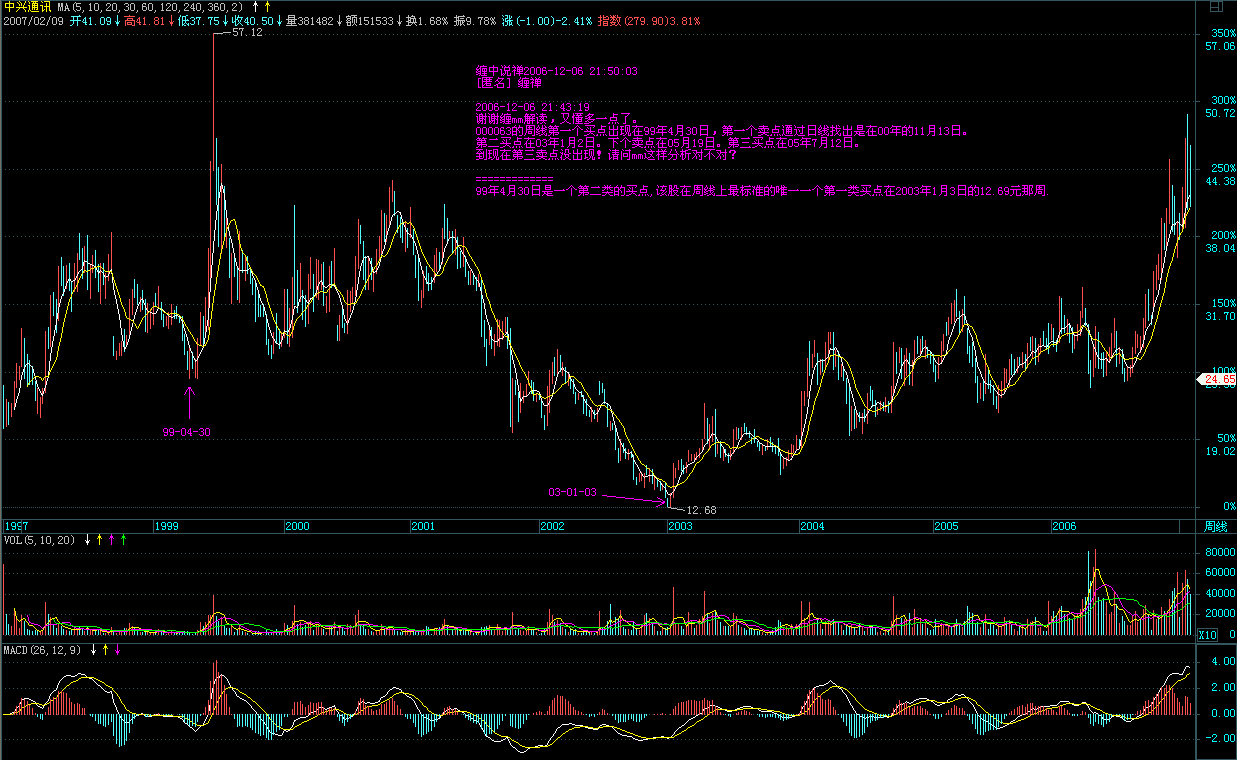Click the white arrow beside MA parameters

point(255,6)
